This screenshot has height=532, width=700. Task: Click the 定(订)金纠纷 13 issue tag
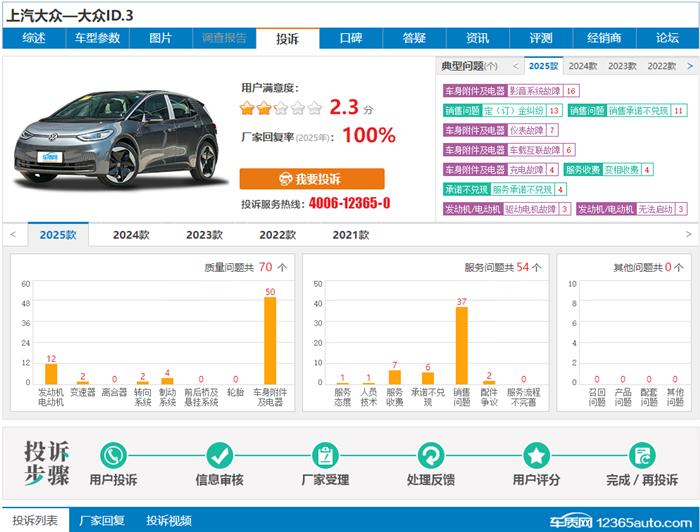[502, 111]
